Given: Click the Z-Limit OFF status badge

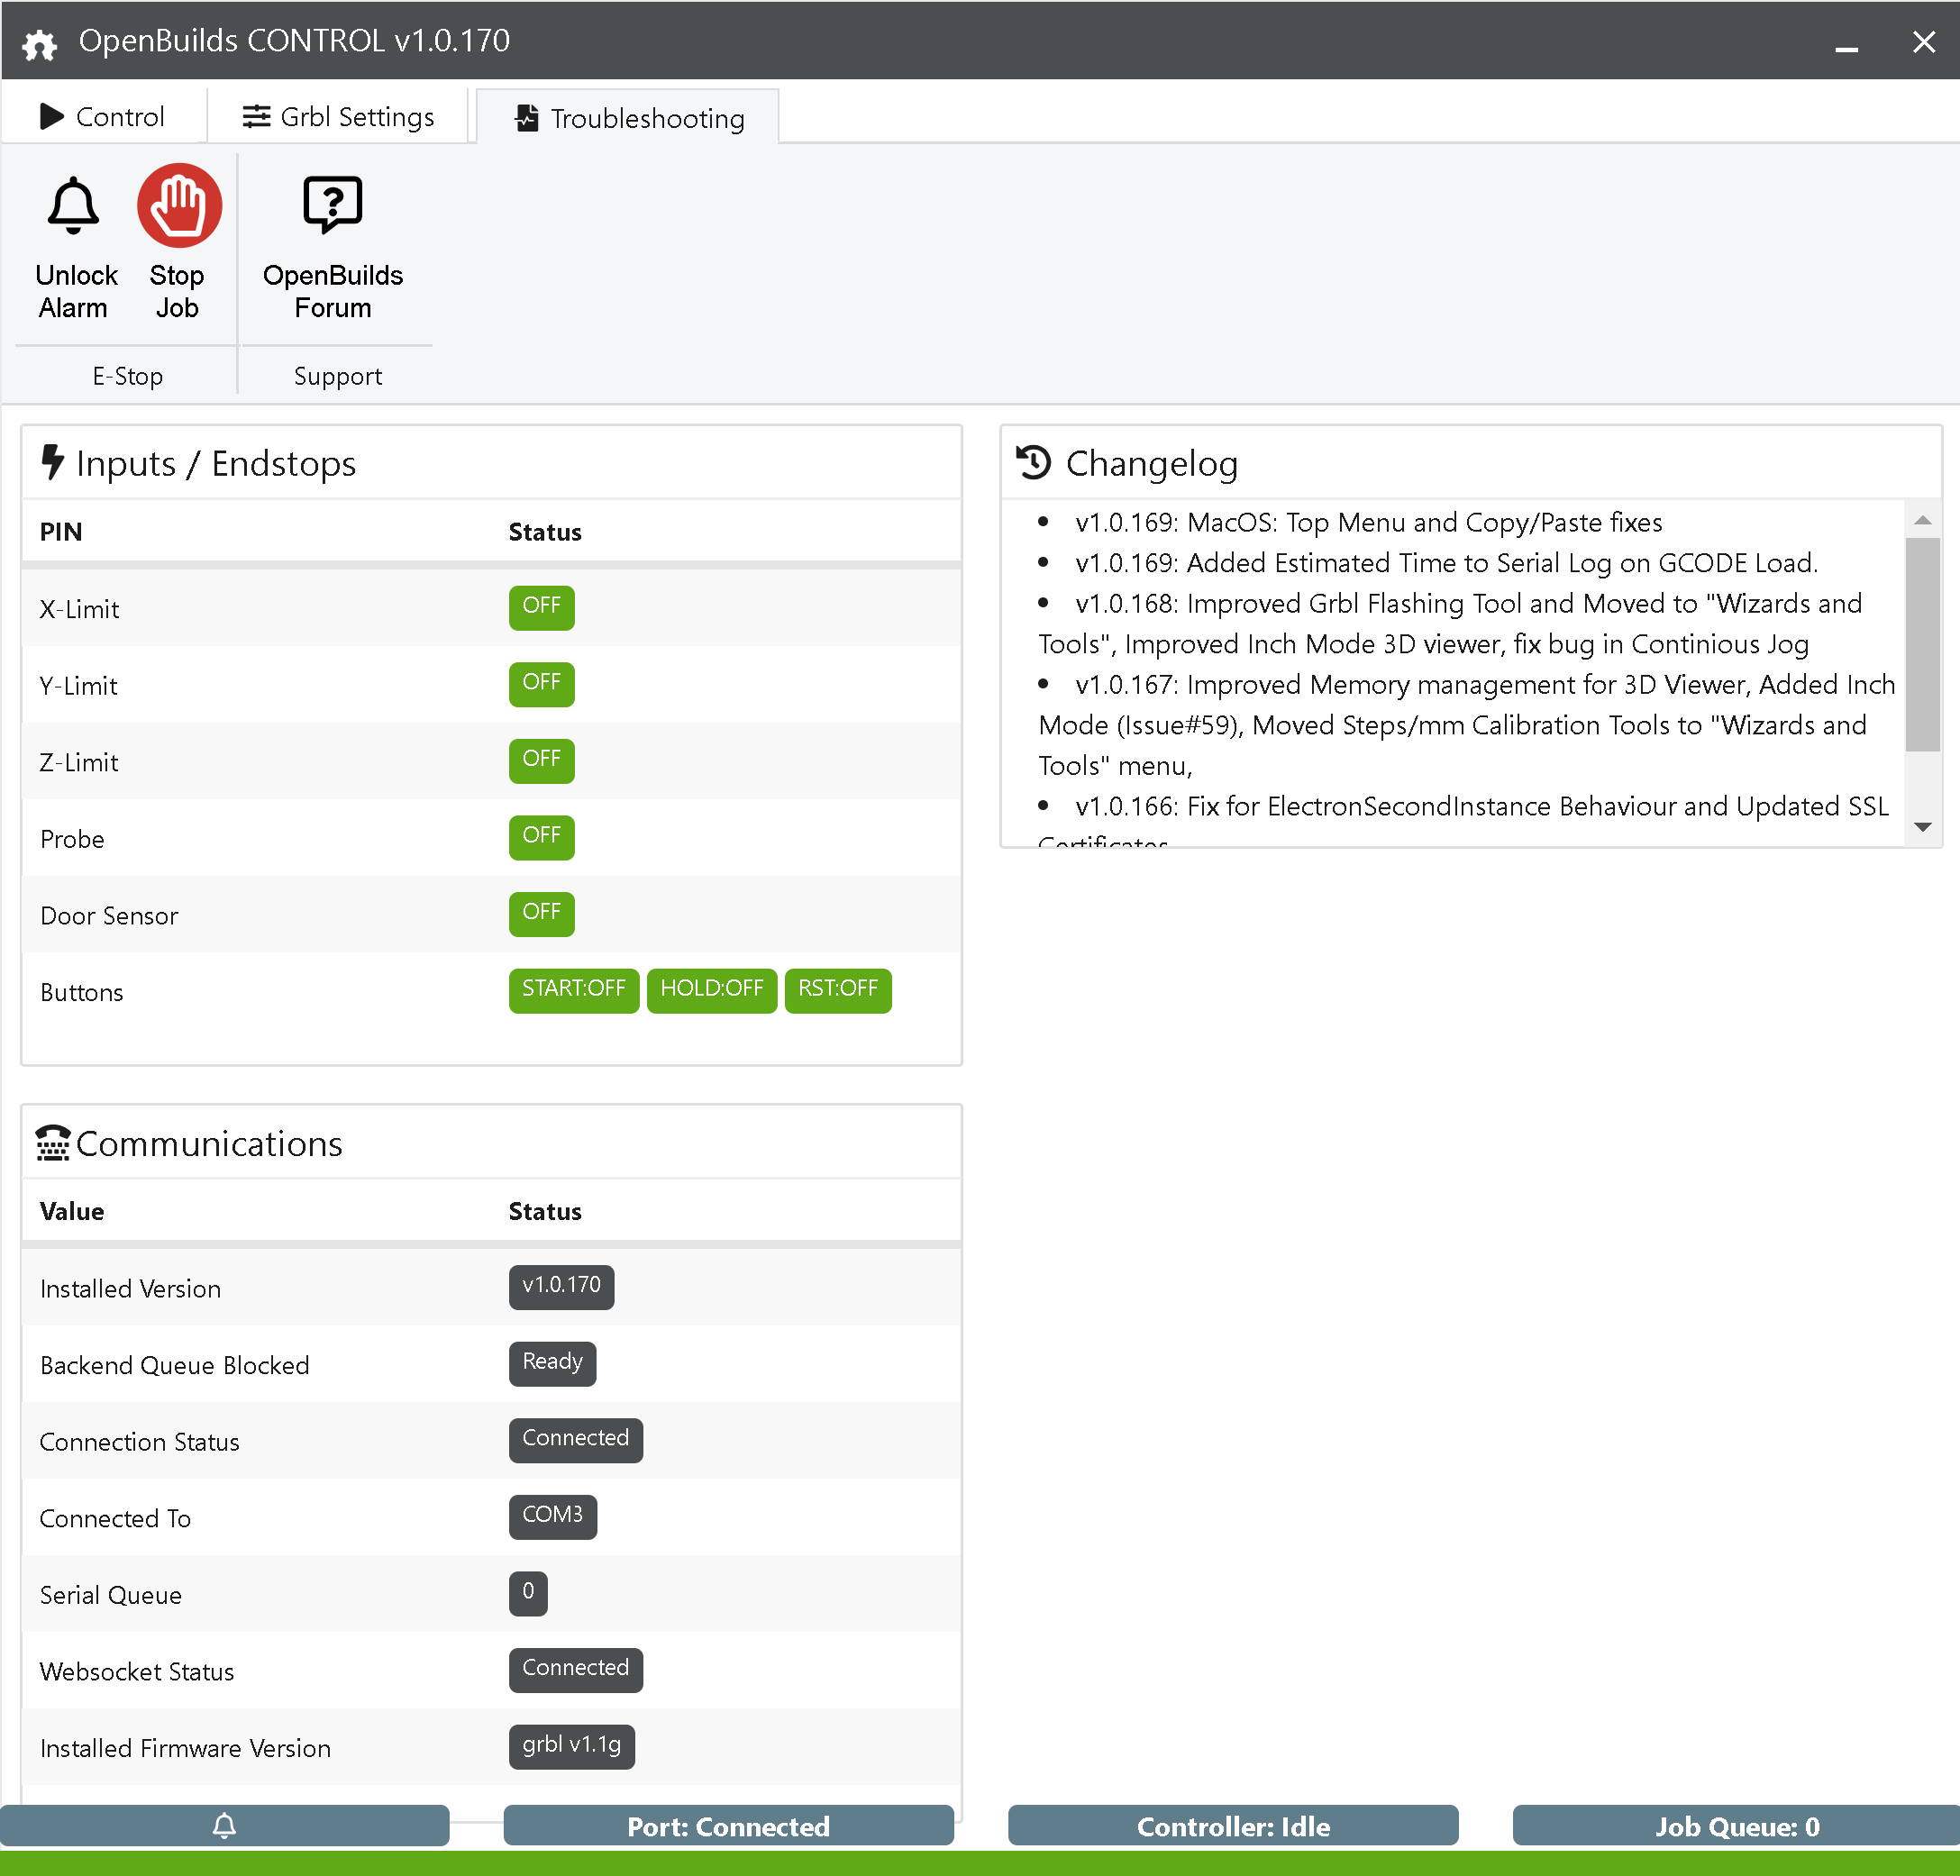Looking at the screenshot, I should [x=541, y=761].
